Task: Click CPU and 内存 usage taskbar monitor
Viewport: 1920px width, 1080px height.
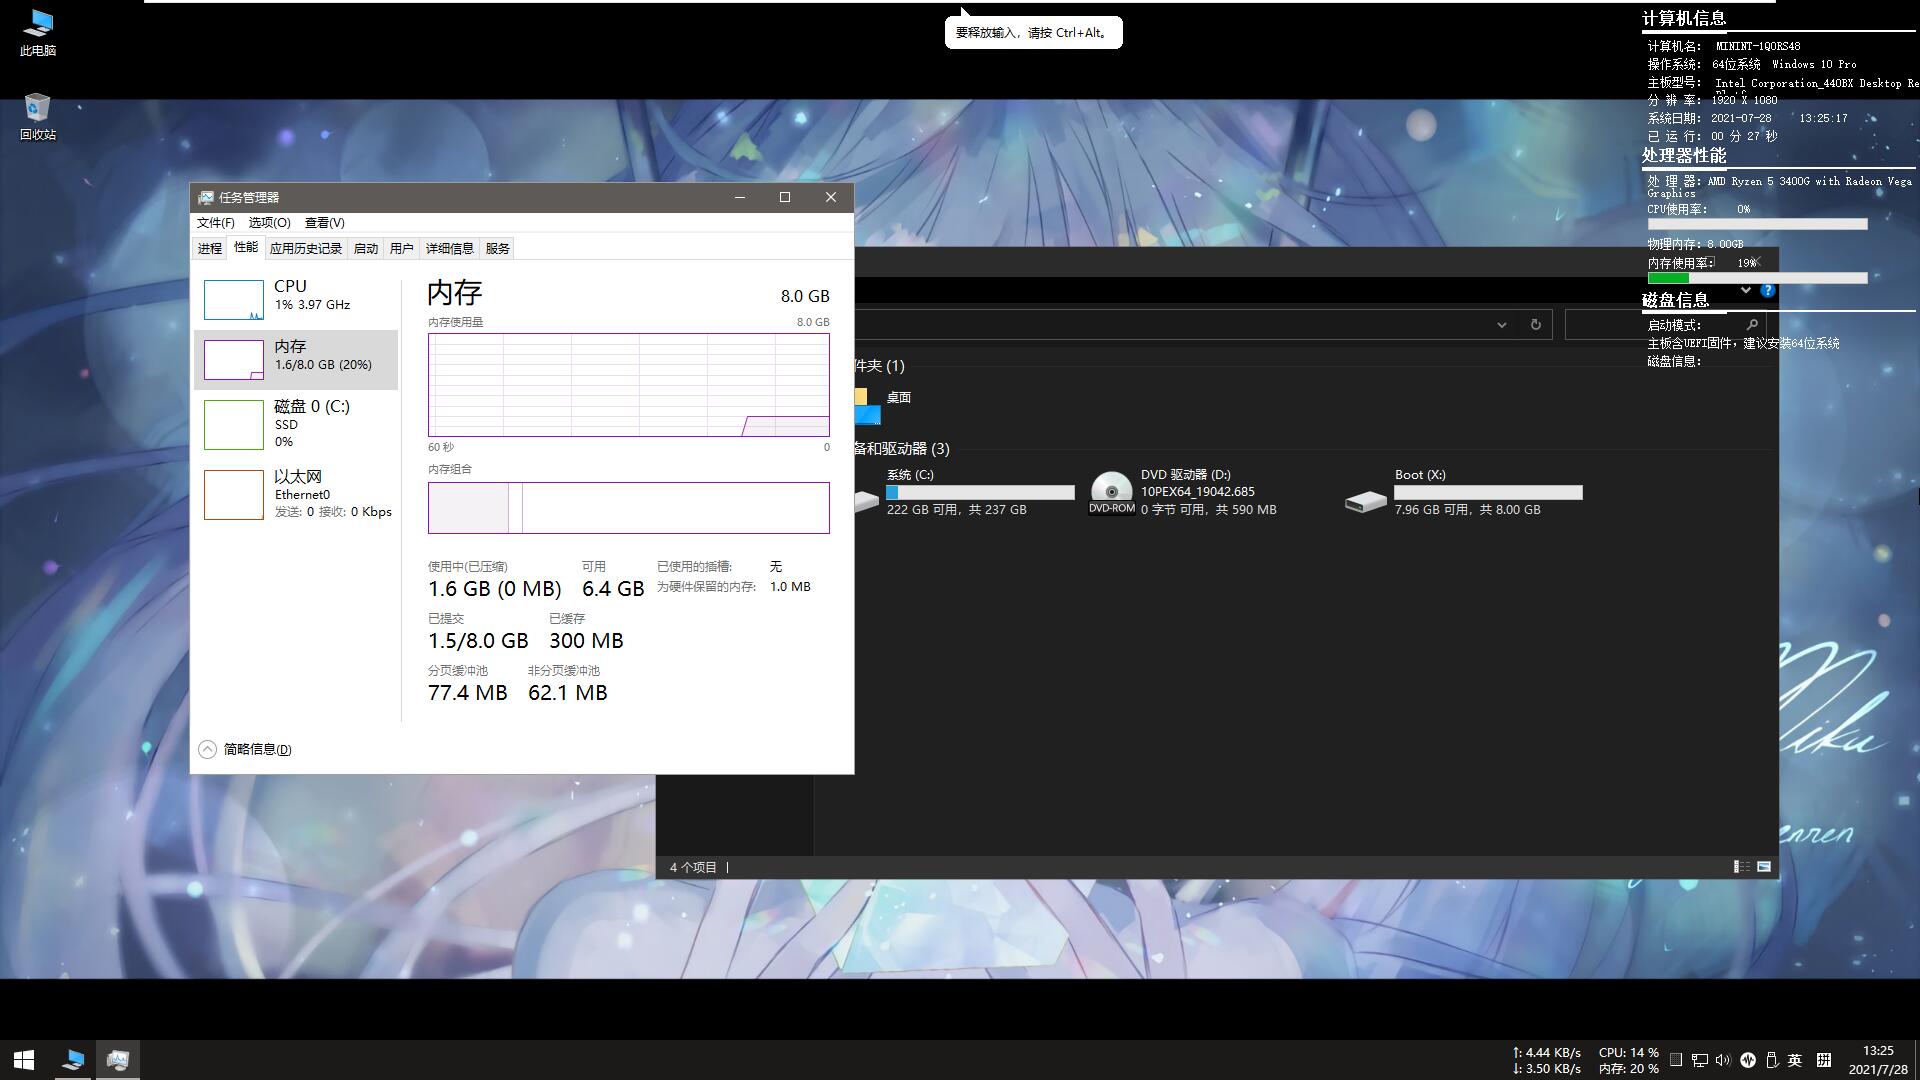Action: (x=1629, y=1060)
